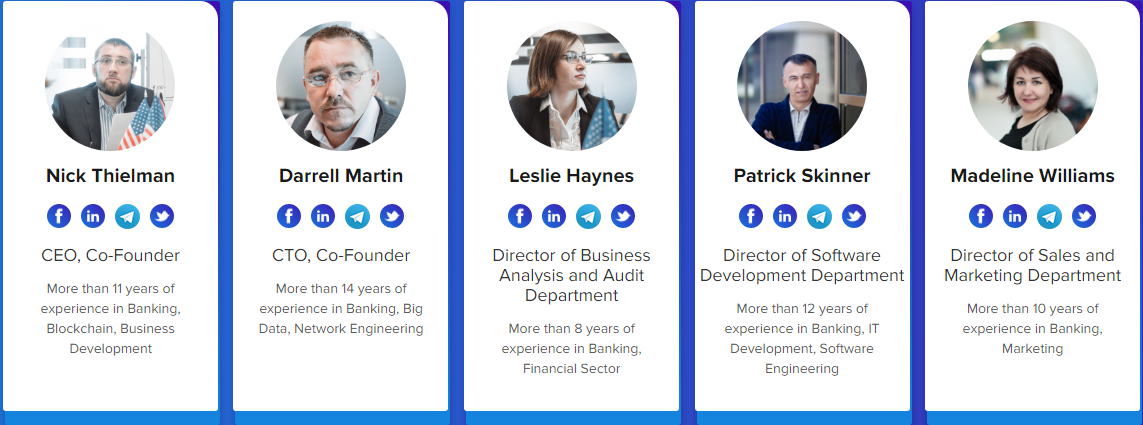Open Leslie Haynes's LinkedIn icon
Image resolution: width=1143 pixels, height=425 pixels.
point(554,216)
